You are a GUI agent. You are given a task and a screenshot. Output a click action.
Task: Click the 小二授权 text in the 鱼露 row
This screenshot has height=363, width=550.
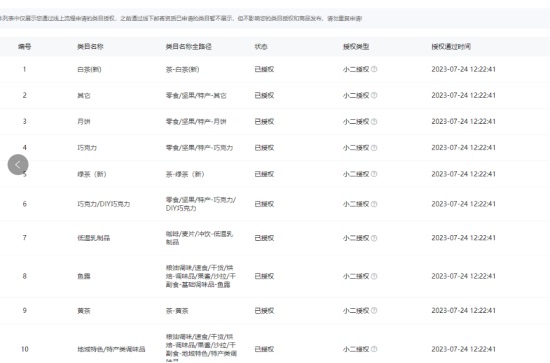coord(356,276)
